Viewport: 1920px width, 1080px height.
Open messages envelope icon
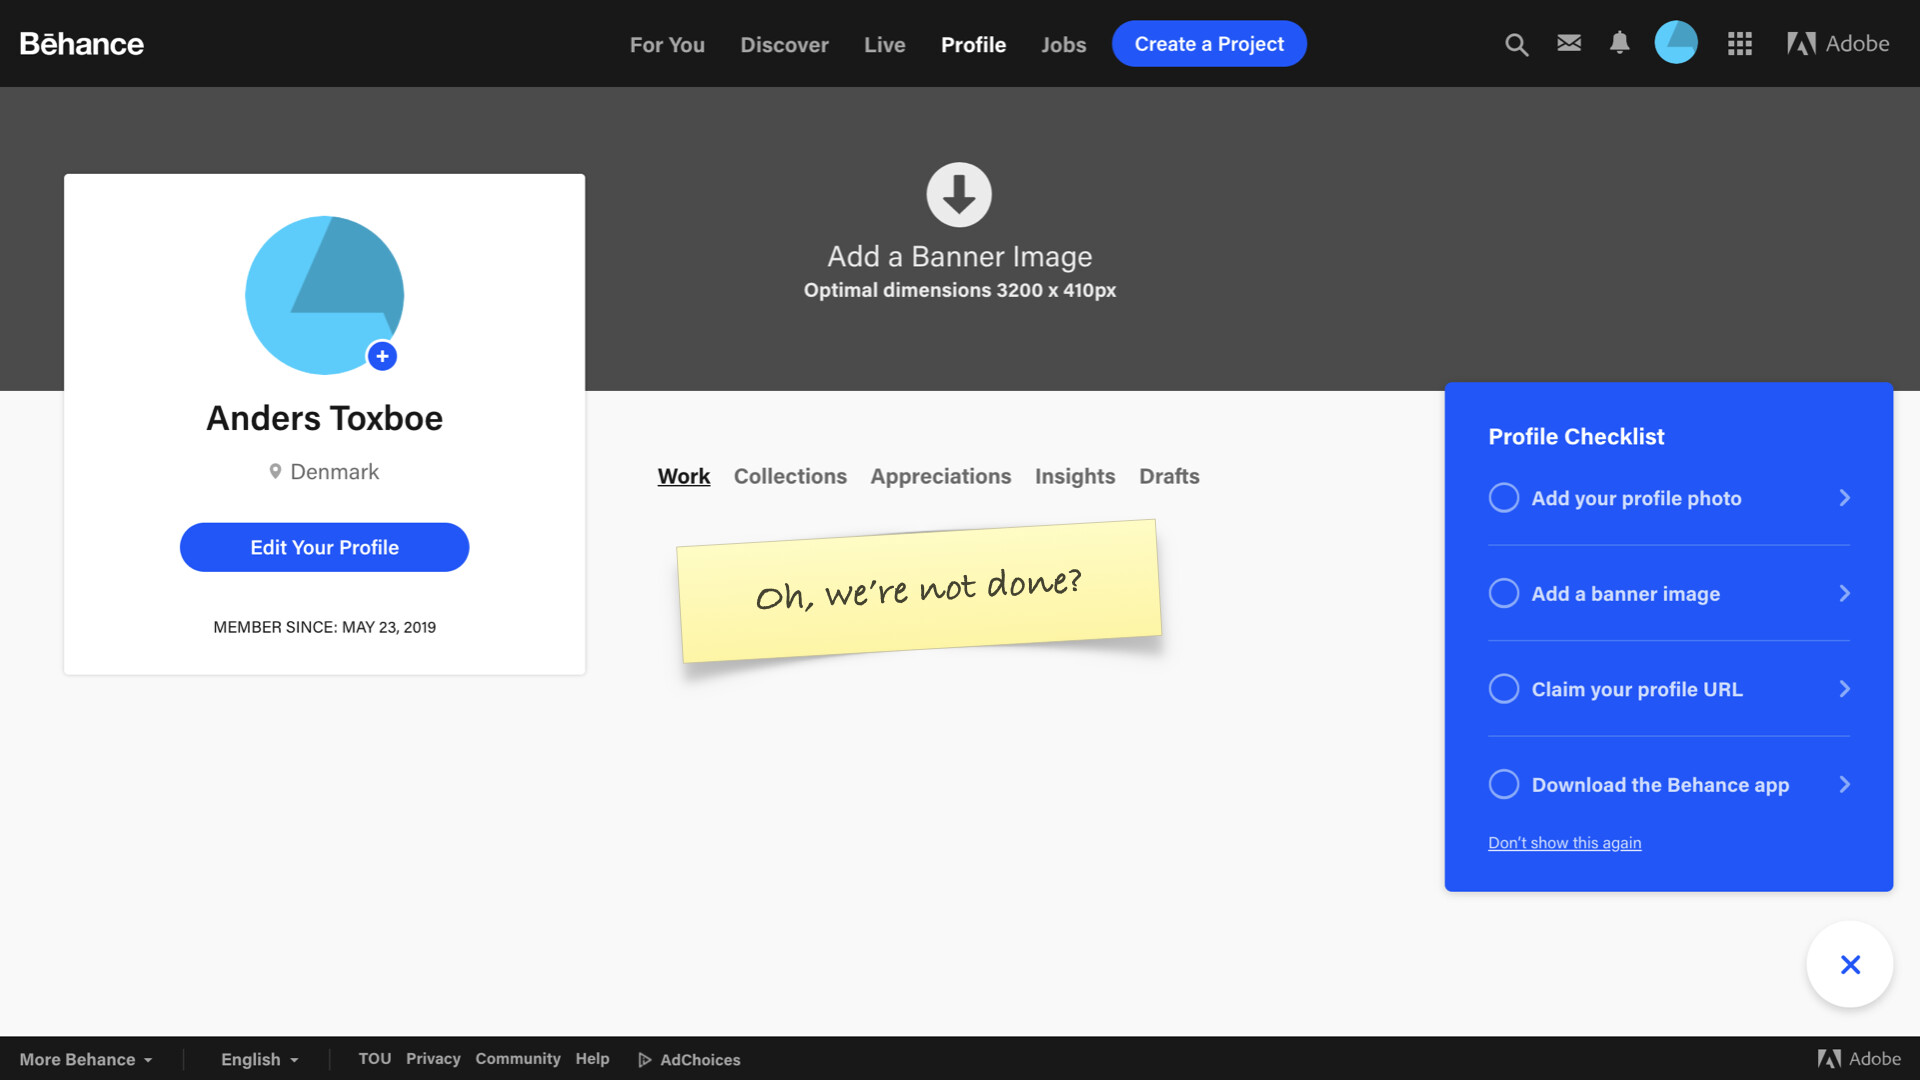pos(1569,43)
